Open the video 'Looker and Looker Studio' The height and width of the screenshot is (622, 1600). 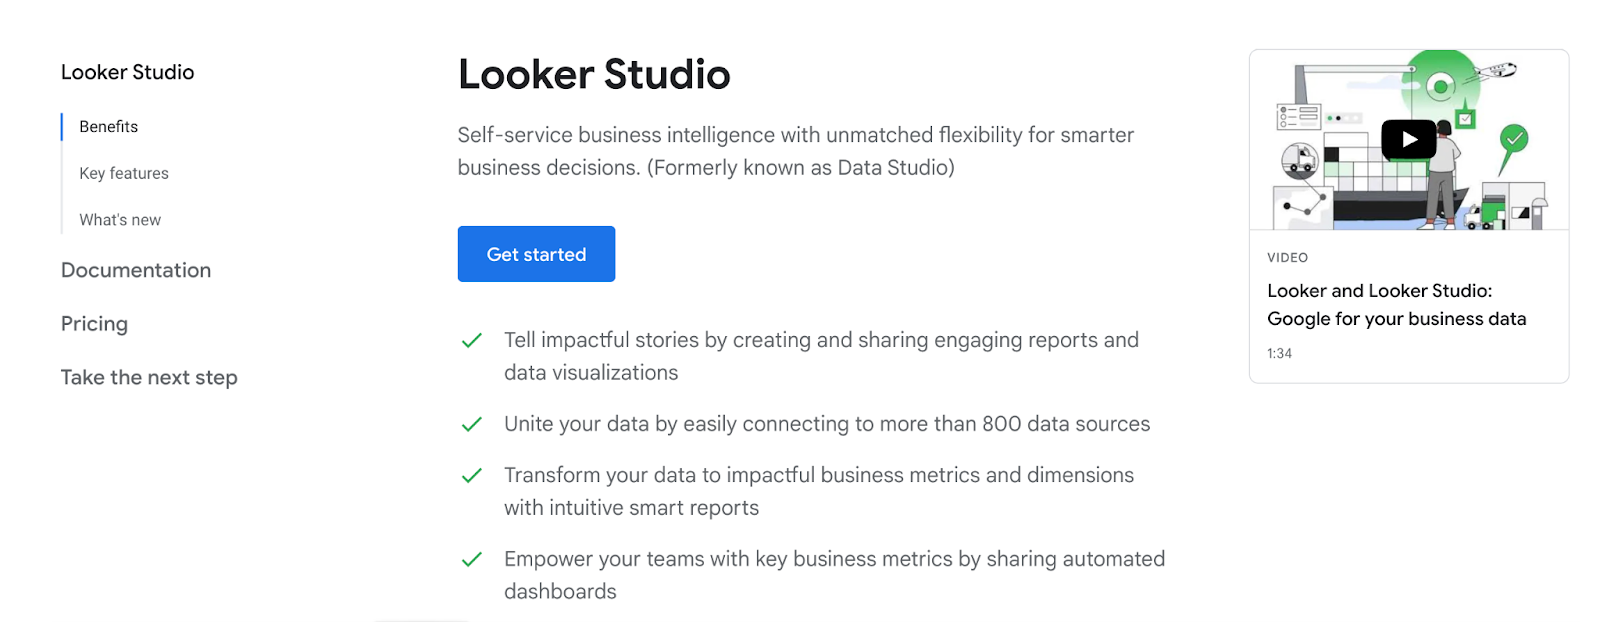pos(1396,305)
